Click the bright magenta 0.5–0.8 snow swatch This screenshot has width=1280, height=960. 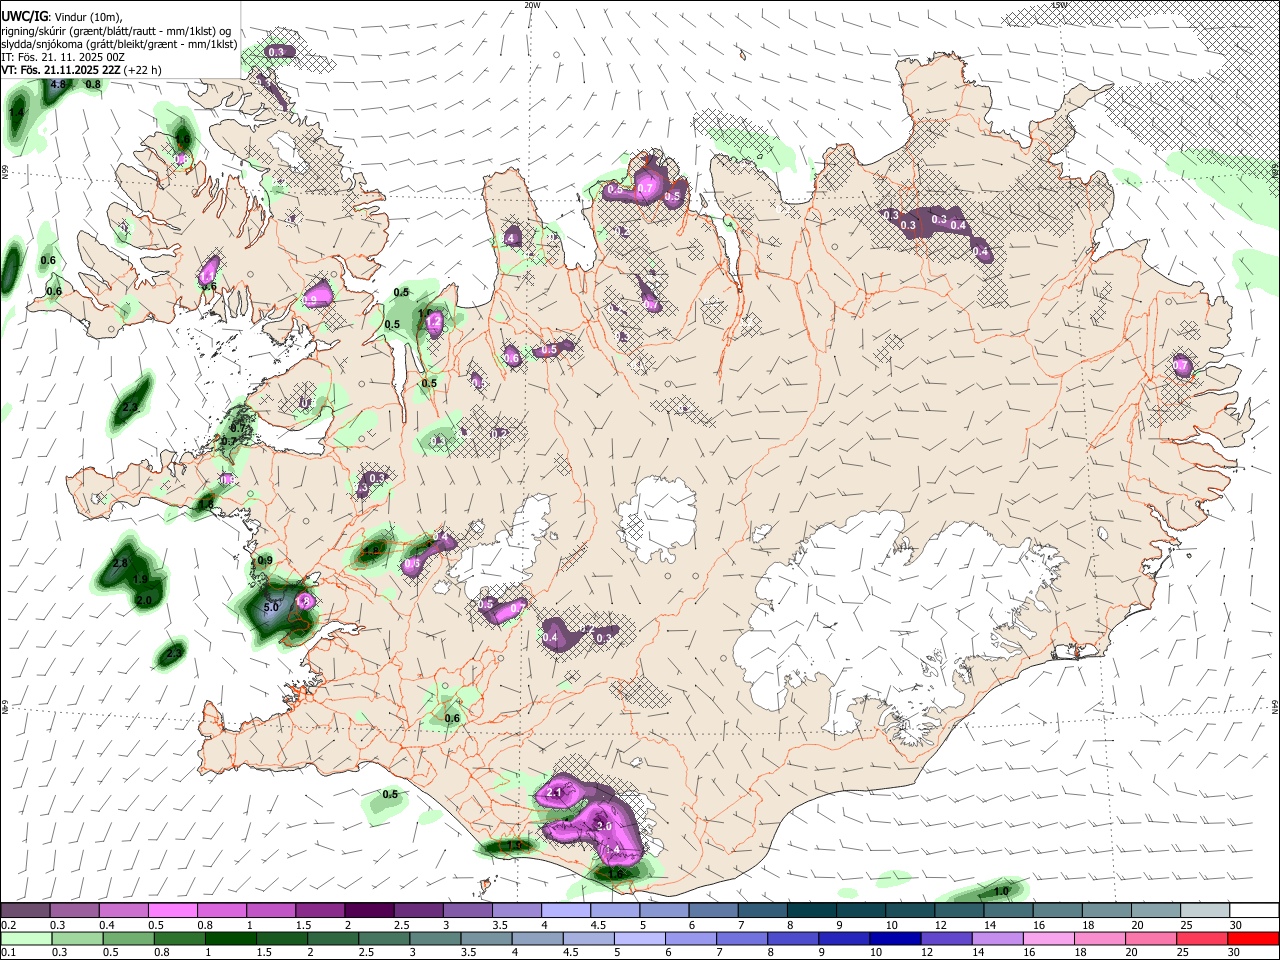(x=173, y=910)
